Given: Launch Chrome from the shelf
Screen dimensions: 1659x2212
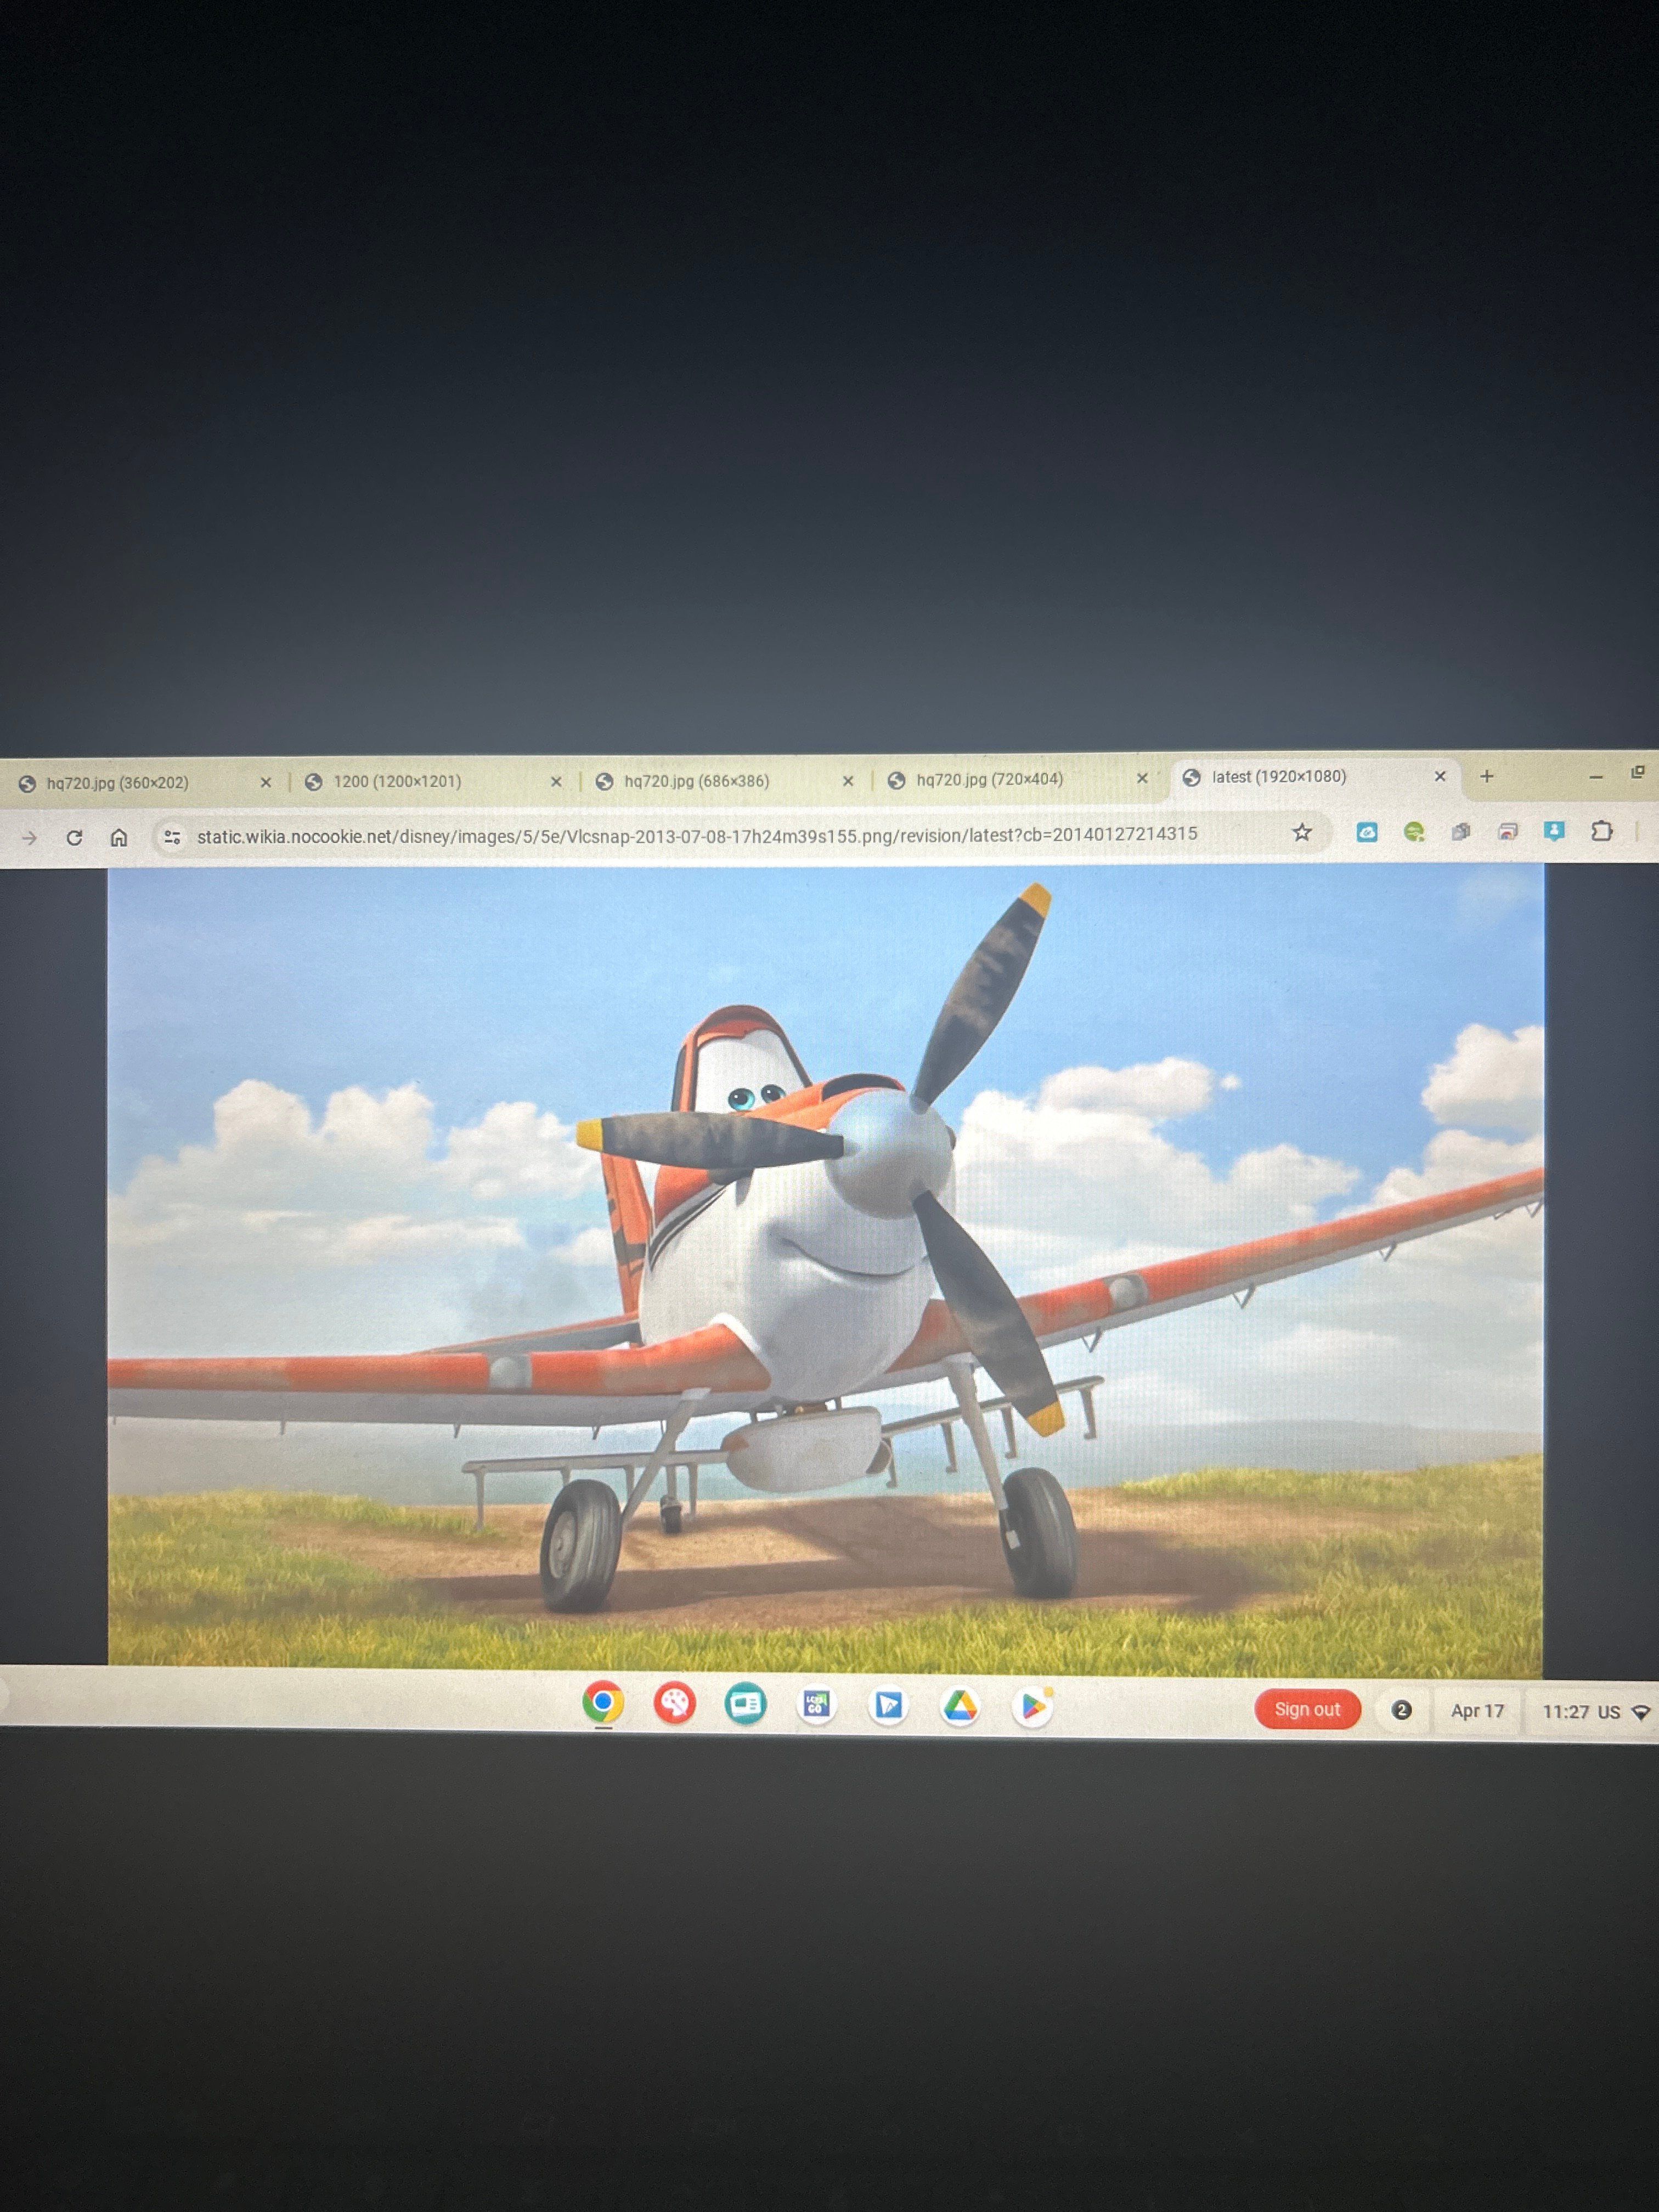Looking at the screenshot, I should [x=603, y=1702].
